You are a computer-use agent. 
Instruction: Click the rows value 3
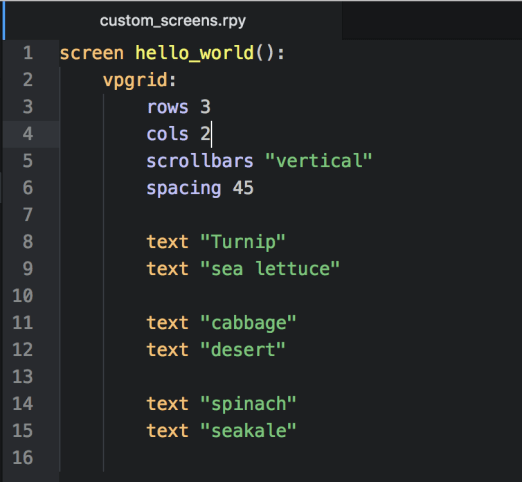205,107
